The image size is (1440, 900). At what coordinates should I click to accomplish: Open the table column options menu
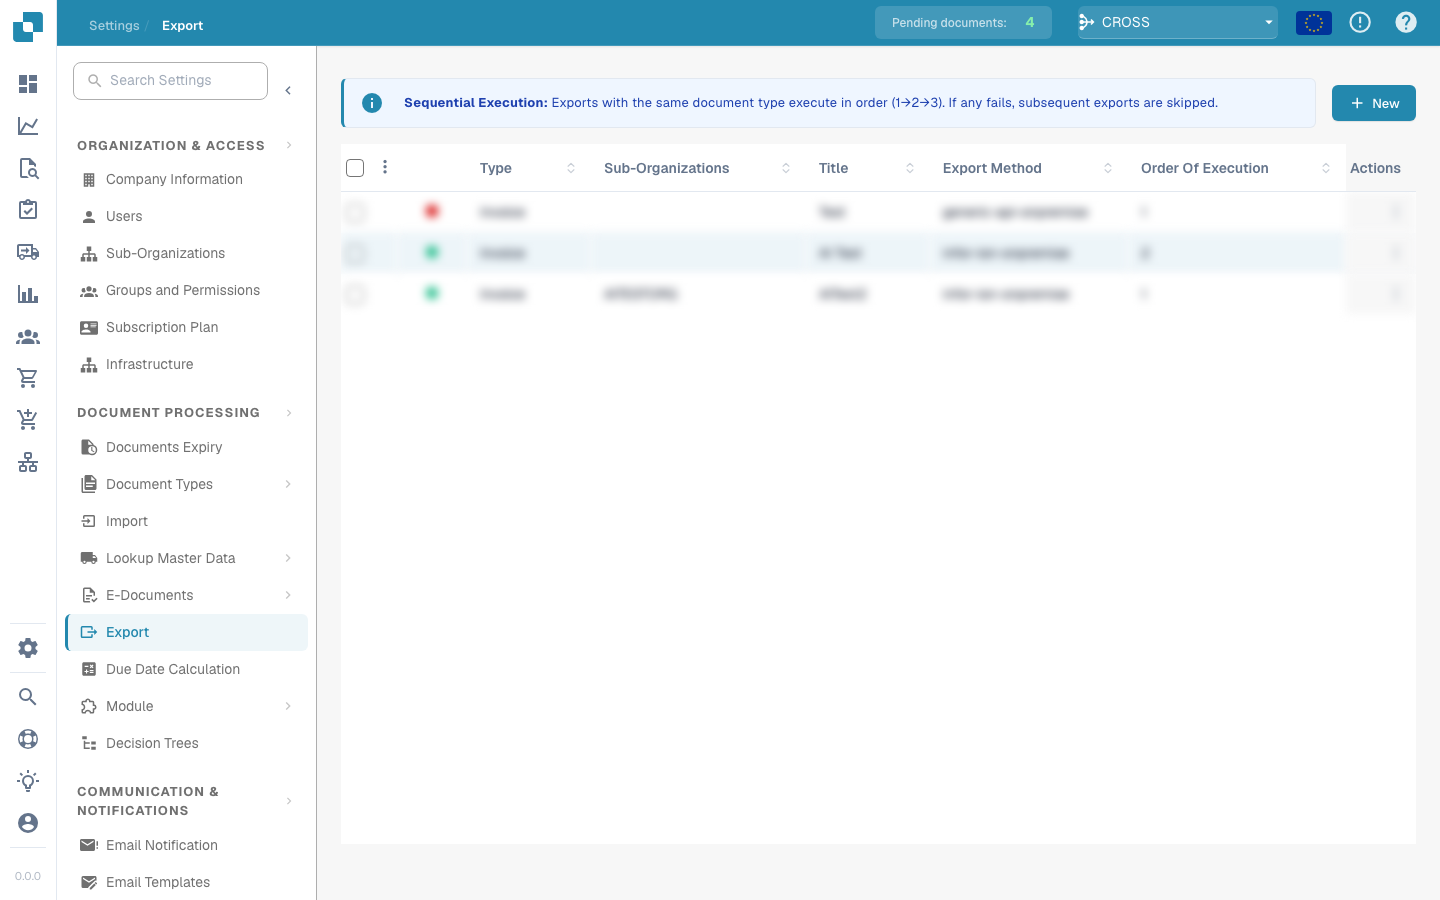coord(385,167)
